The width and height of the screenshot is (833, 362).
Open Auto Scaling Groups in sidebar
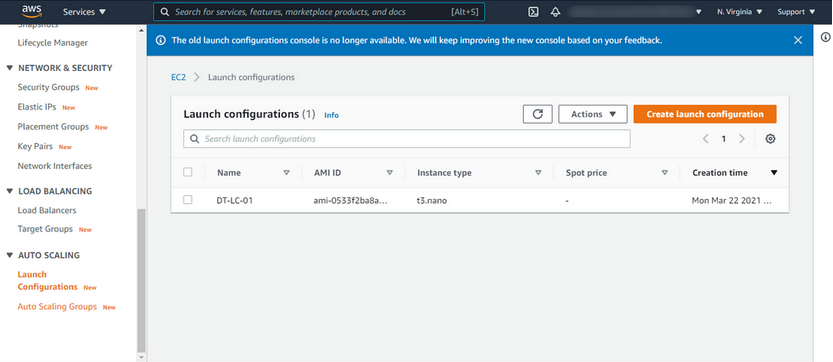pos(57,307)
